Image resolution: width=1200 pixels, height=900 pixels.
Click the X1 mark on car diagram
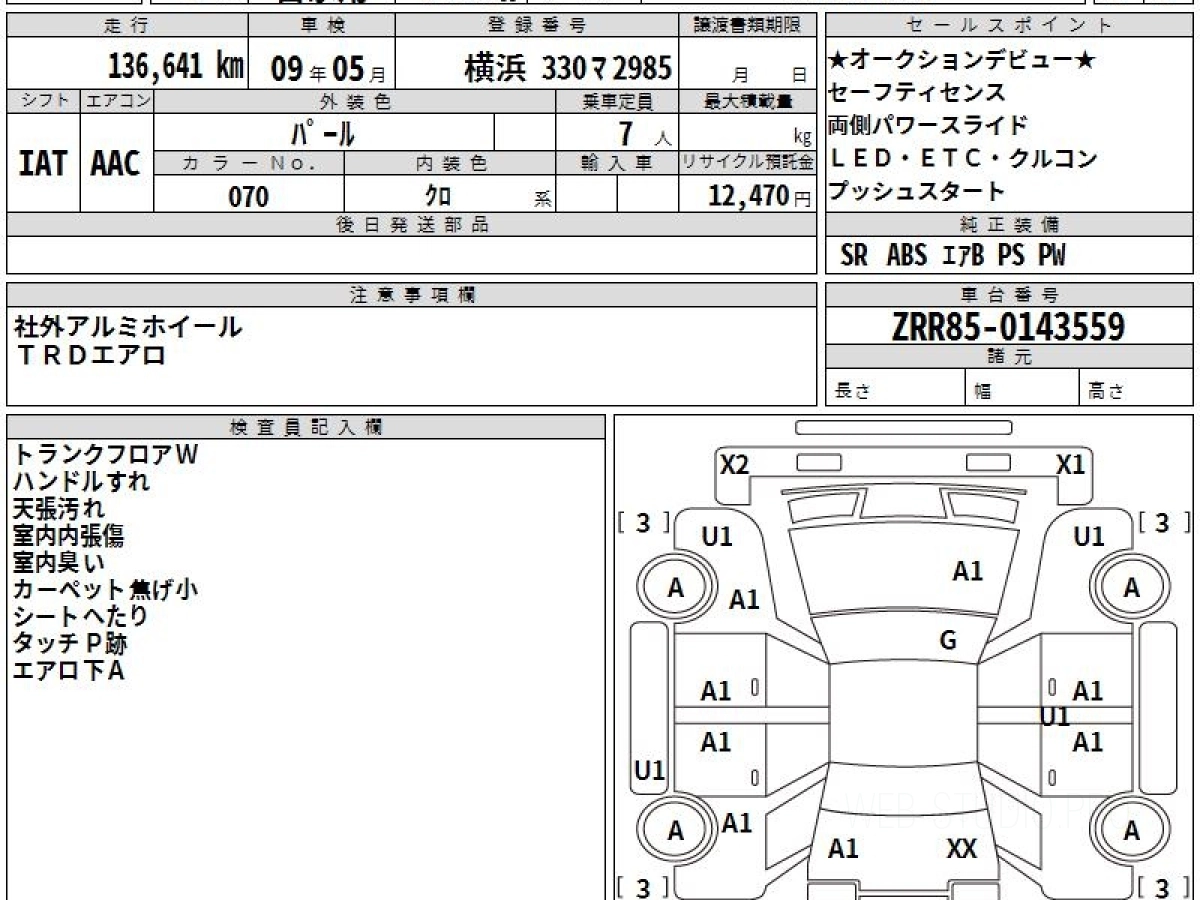pyautogui.click(x=1071, y=464)
